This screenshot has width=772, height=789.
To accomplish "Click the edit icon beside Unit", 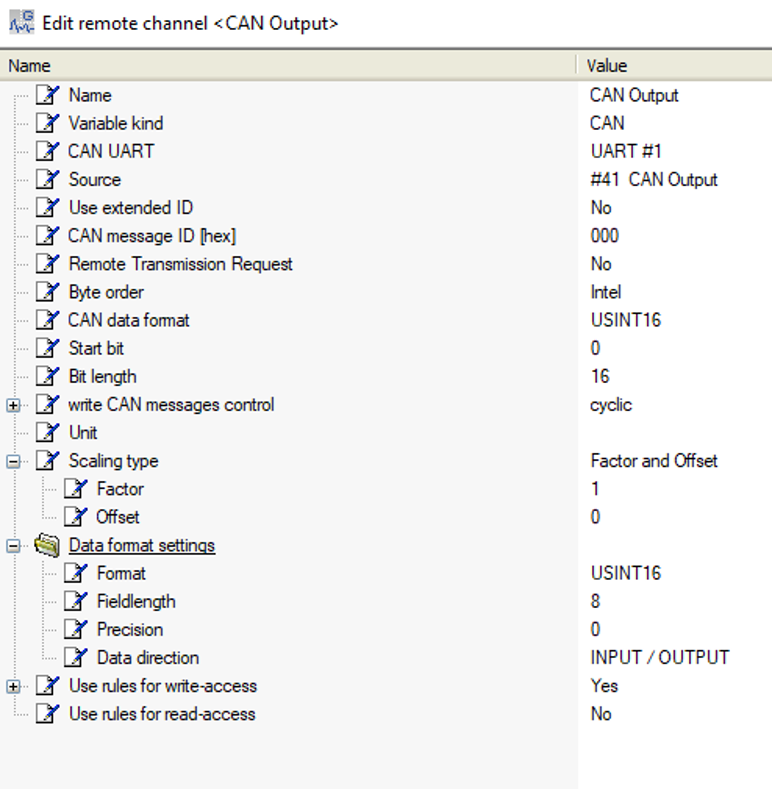I will (48, 433).
